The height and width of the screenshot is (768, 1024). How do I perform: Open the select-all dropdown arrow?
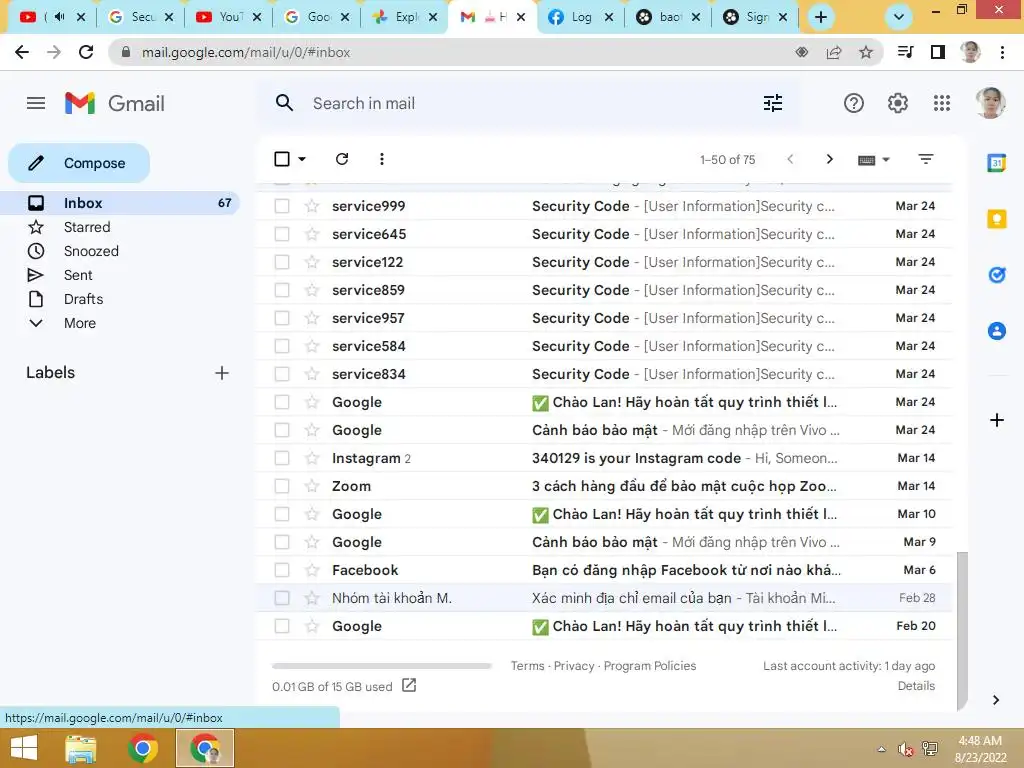click(302, 159)
